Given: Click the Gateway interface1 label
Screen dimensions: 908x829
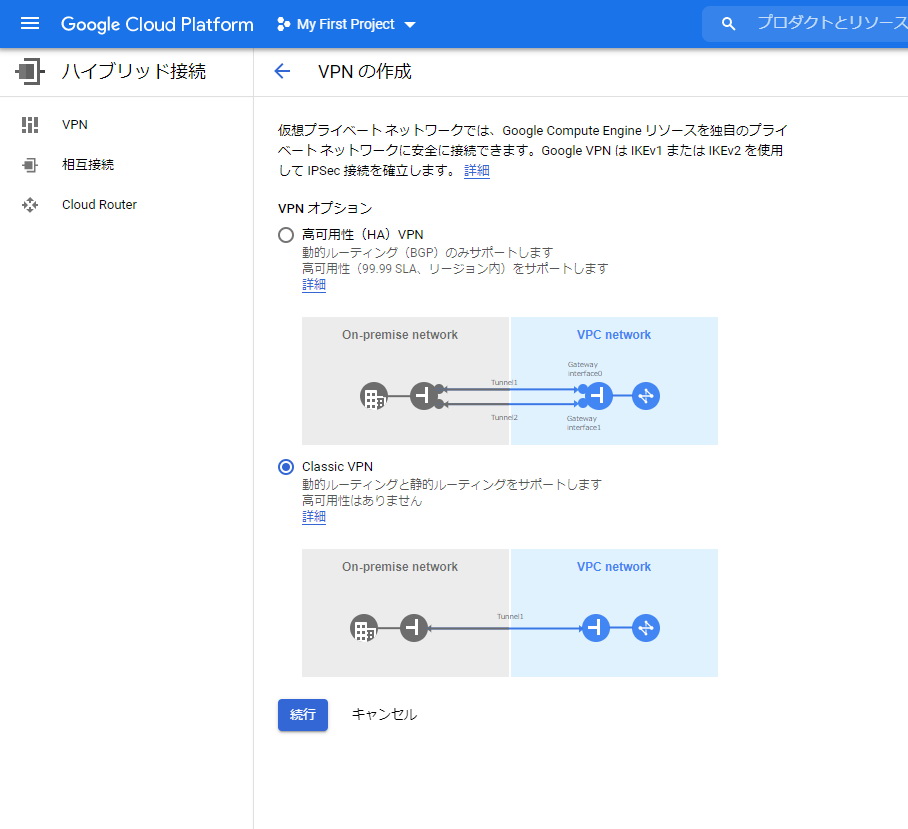Looking at the screenshot, I should (x=584, y=423).
